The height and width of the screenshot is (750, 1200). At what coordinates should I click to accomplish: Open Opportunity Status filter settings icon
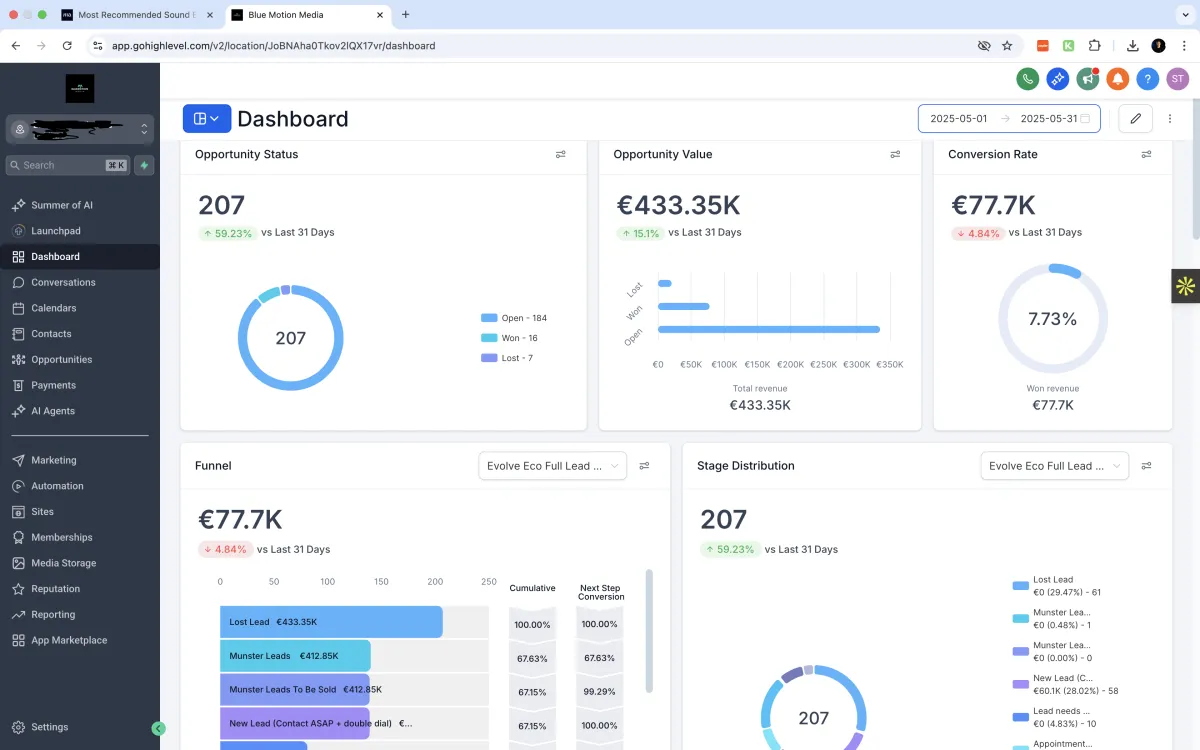click(x=561, y=155)
